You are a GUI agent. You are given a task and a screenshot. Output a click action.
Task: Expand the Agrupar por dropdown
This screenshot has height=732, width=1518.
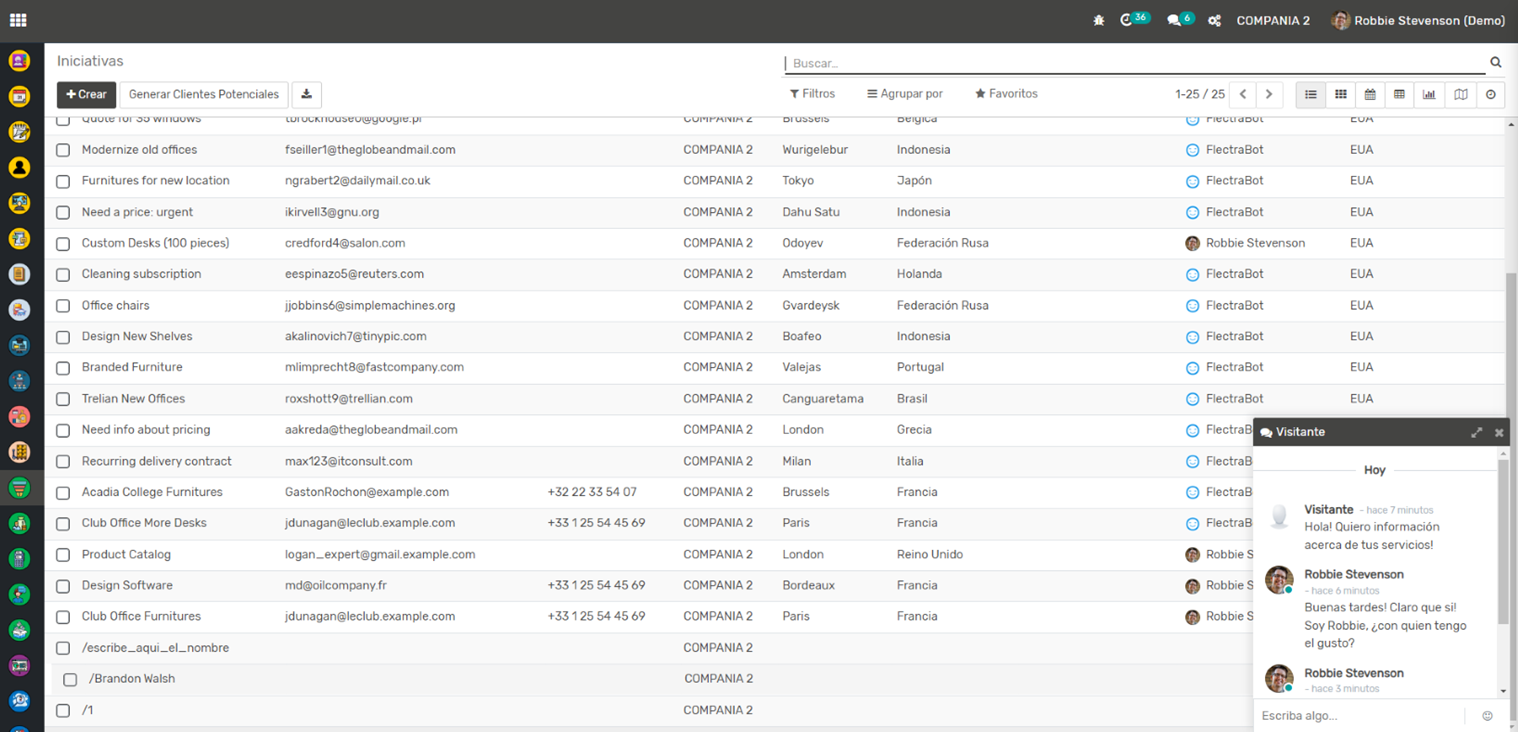click(904, 94)
